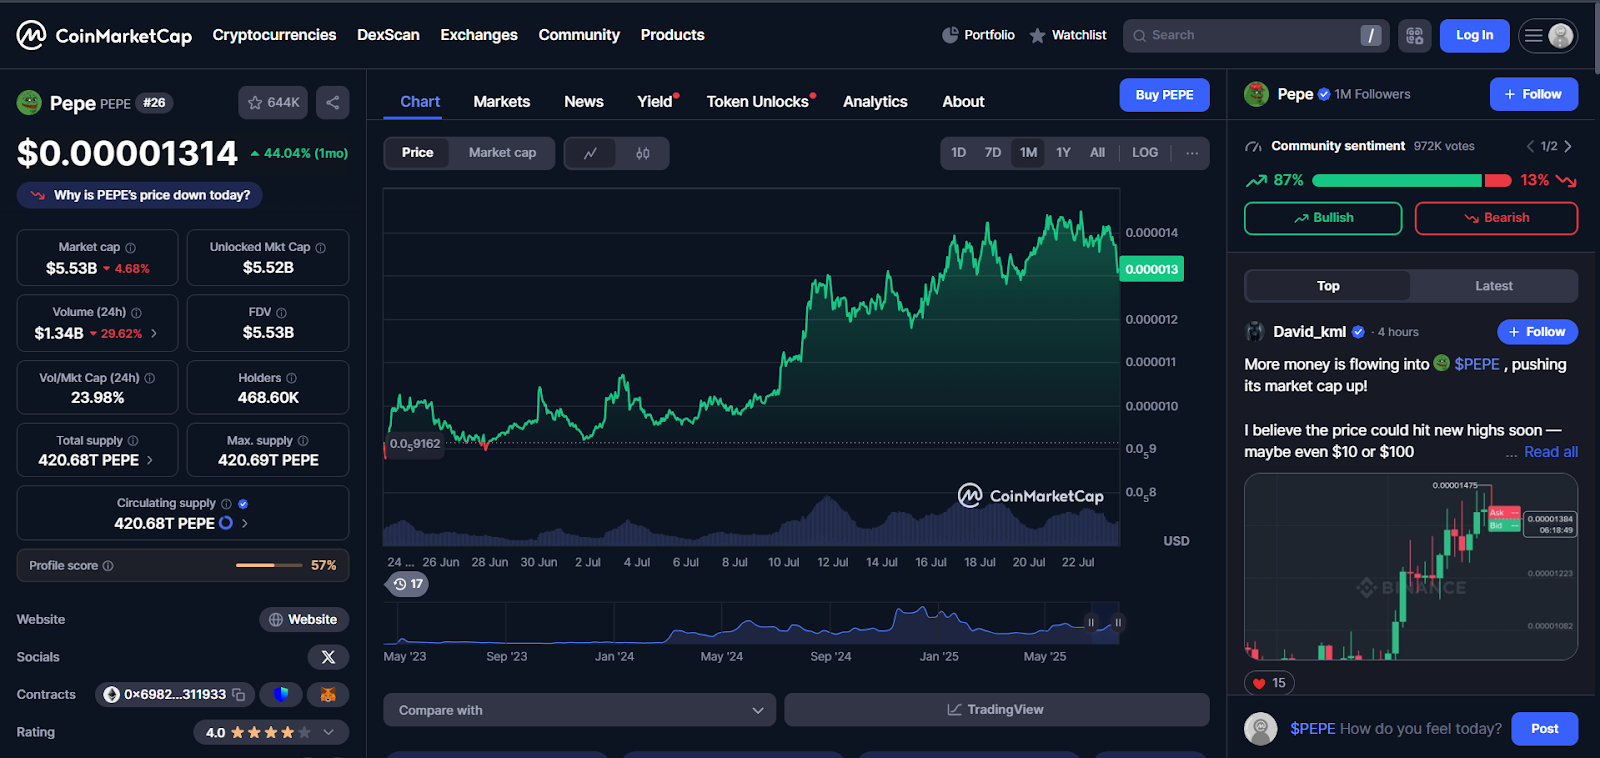The height and width of the screenshot is (758, 1600).
Task: Open Community navigation menu
Action: 579,35
